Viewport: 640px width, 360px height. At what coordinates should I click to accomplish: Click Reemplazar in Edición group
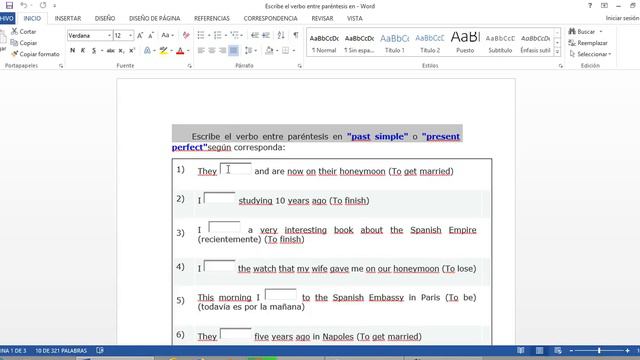[588, 43]
